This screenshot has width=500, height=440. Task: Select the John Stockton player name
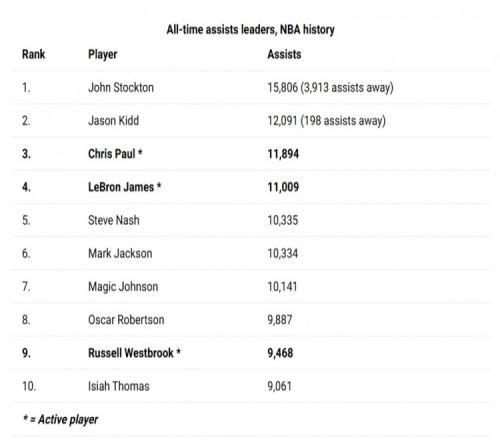pyautogui.click(x=121, y=87)
